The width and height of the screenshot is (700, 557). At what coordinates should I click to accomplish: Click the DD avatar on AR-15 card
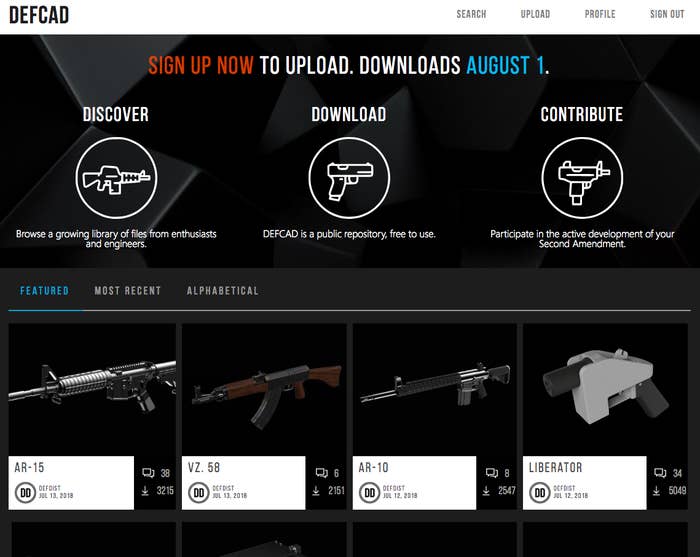[25, 493]
